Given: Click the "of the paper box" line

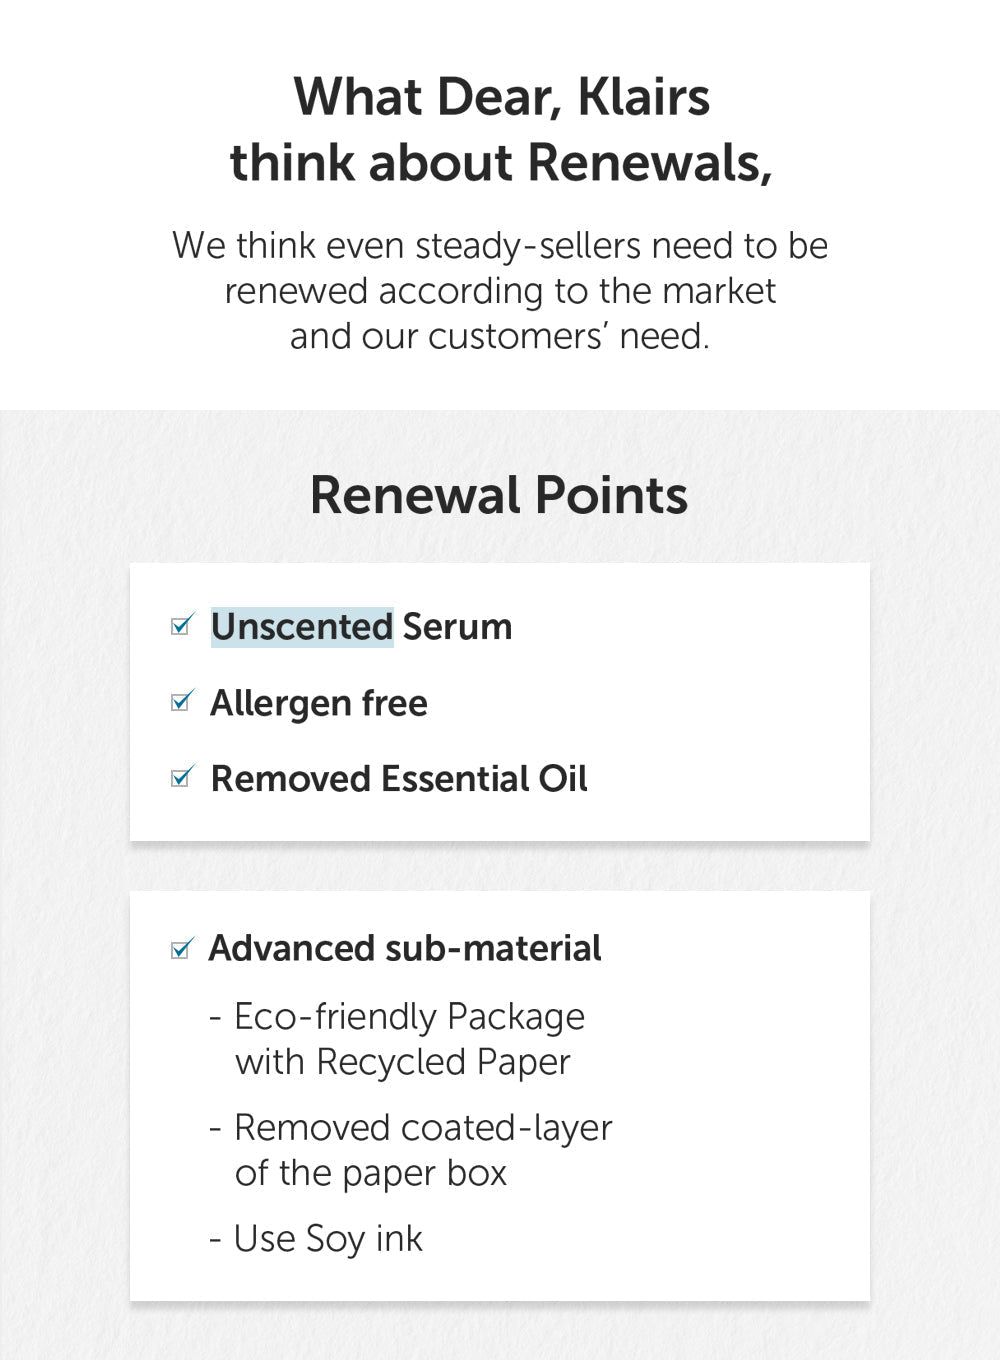Looking at the screenshot, I should tap(371, 1173).
